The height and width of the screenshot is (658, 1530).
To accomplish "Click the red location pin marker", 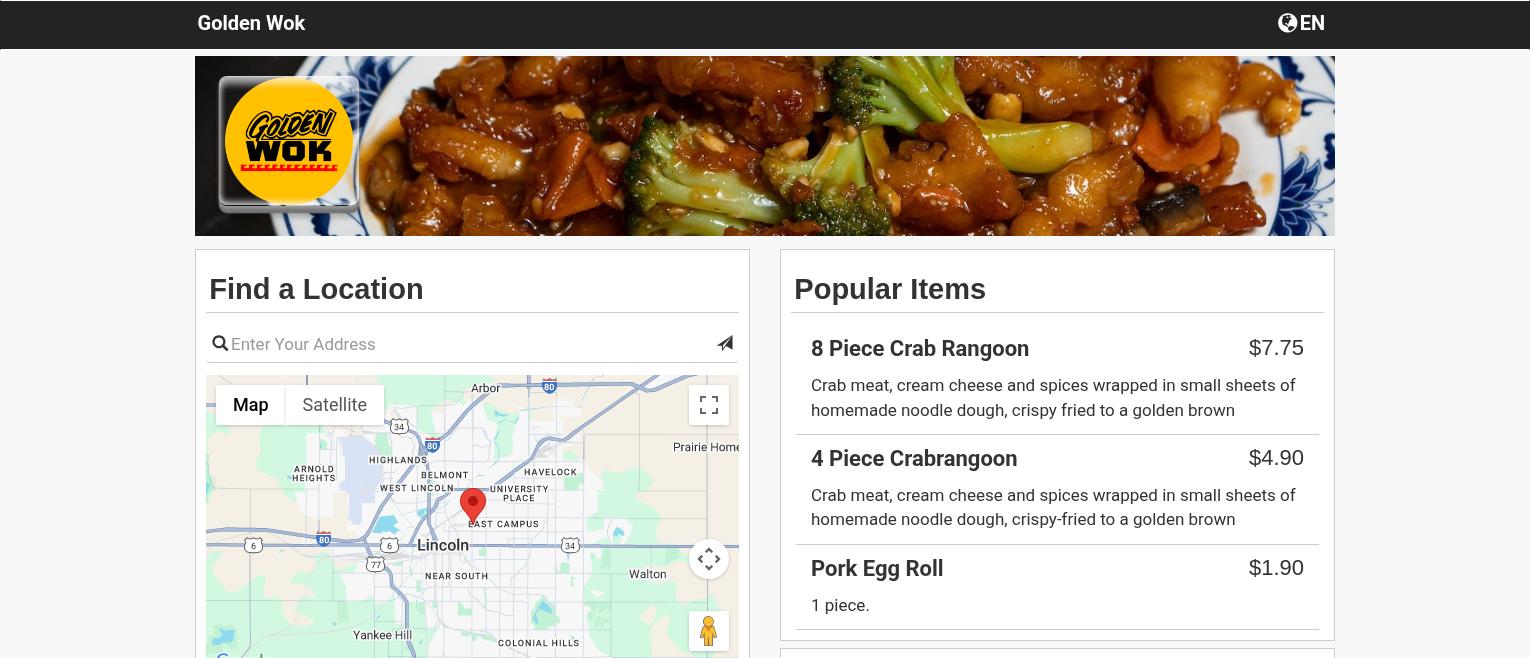I will pyautogui.click(x=473, y=505).
